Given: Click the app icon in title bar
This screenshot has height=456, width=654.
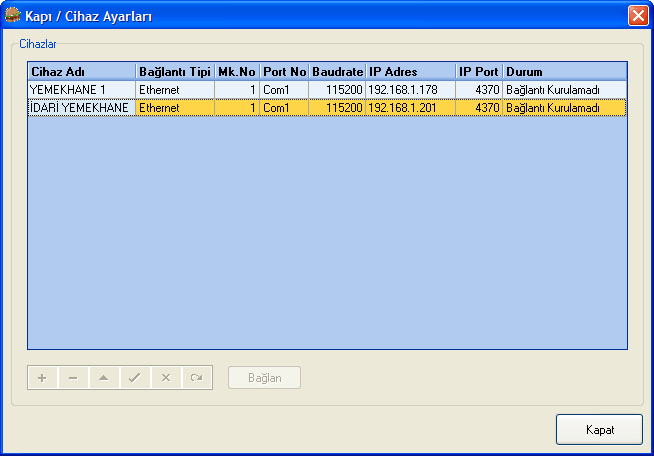Looking at the screenshot, I should [14, 16].
